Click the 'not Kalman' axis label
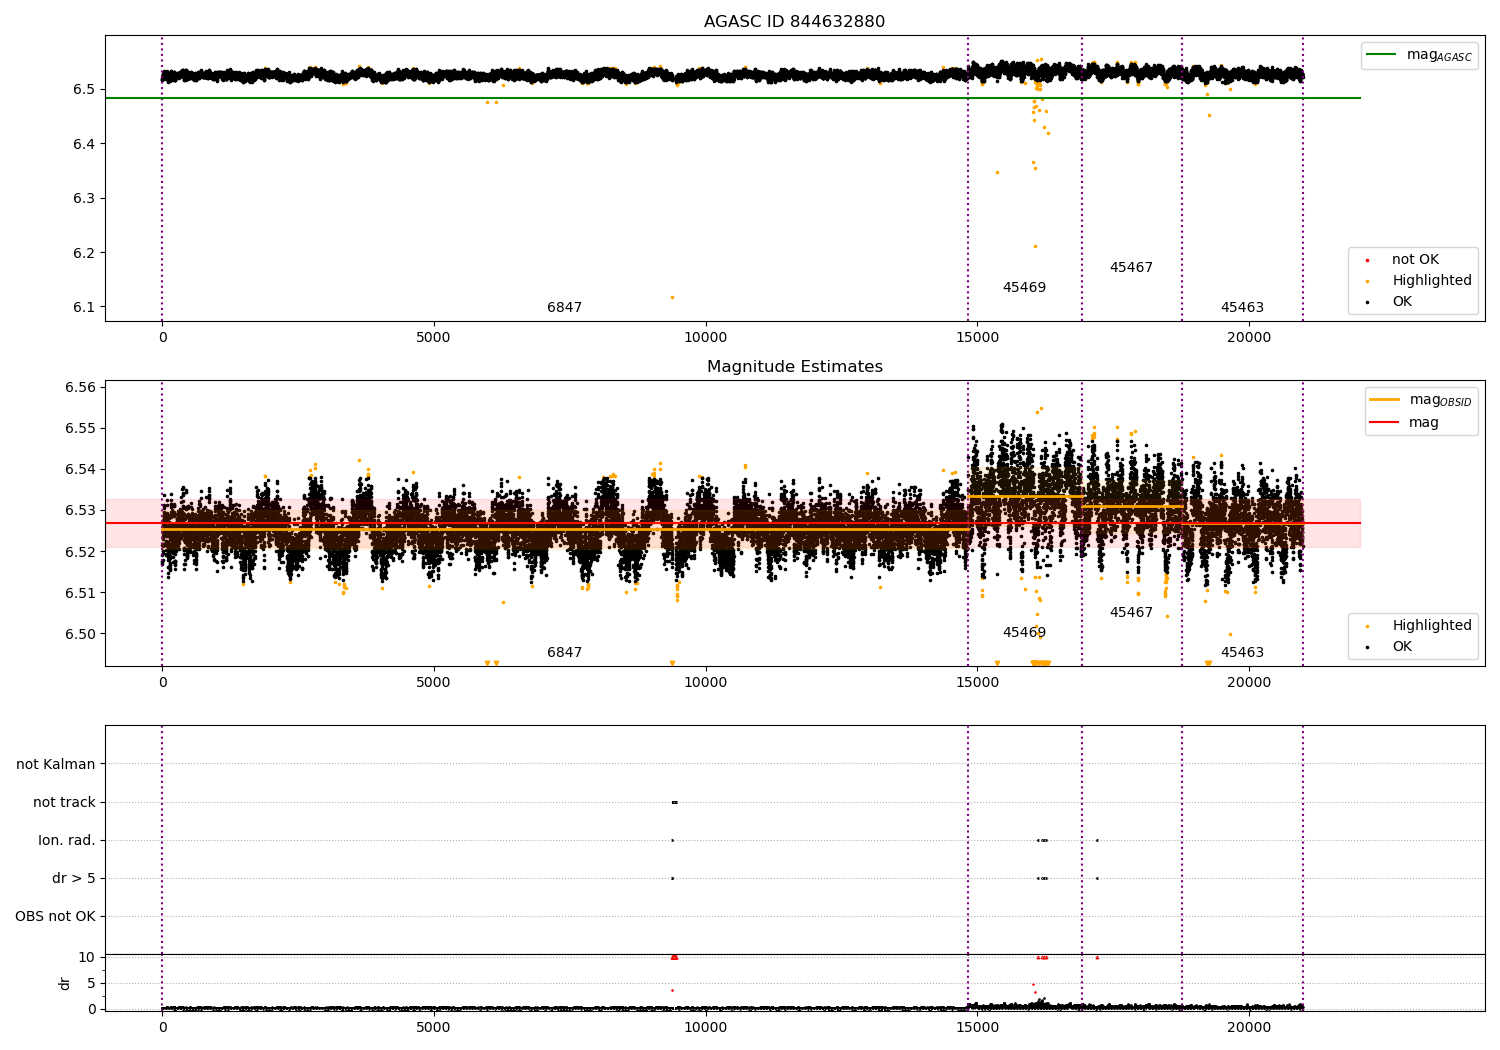 [56, 764]
